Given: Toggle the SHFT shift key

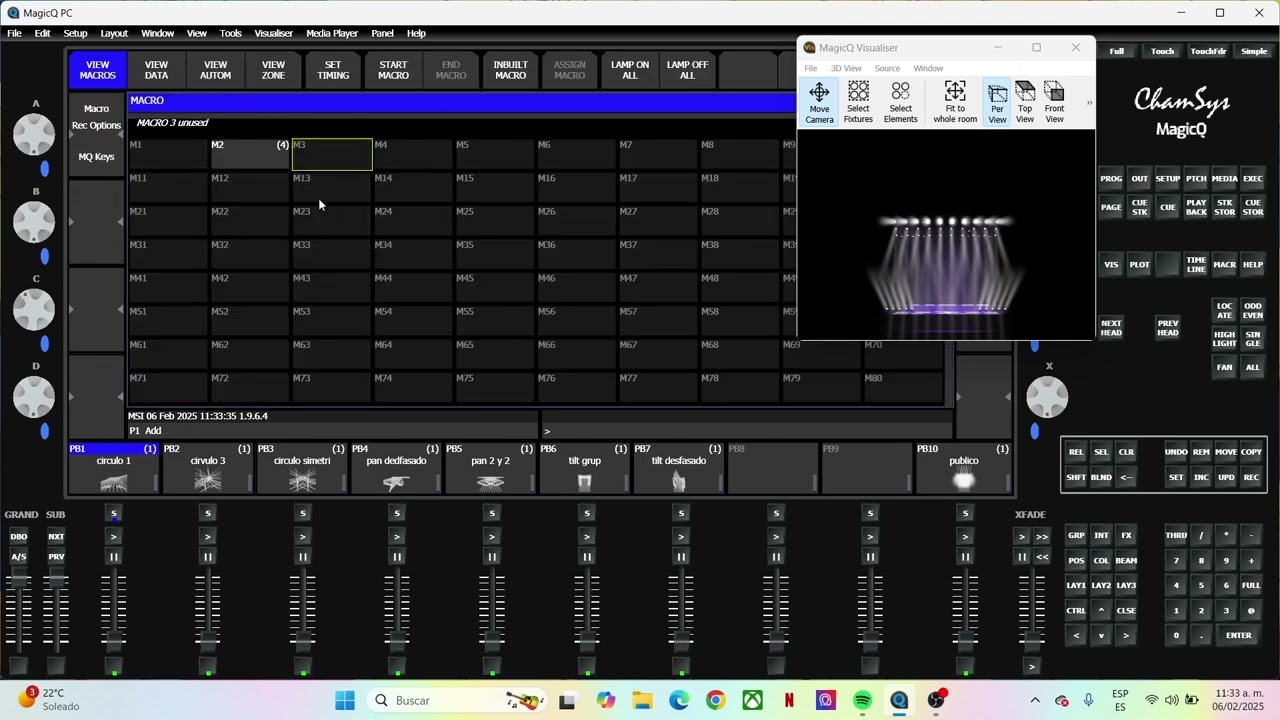Looking at the screenshot, I should [1076, 477].
